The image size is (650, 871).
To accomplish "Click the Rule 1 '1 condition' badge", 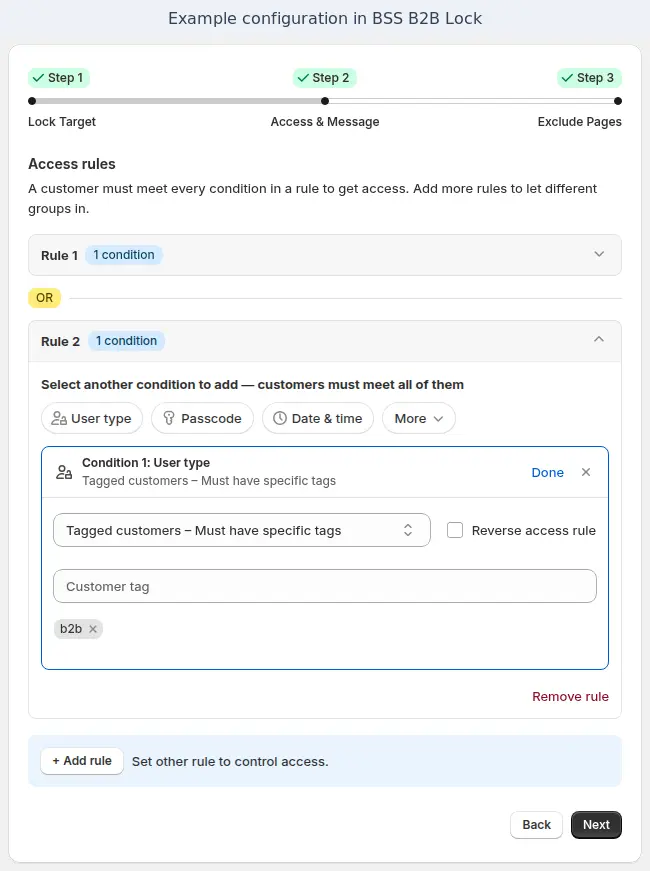I will click(124, 255).
